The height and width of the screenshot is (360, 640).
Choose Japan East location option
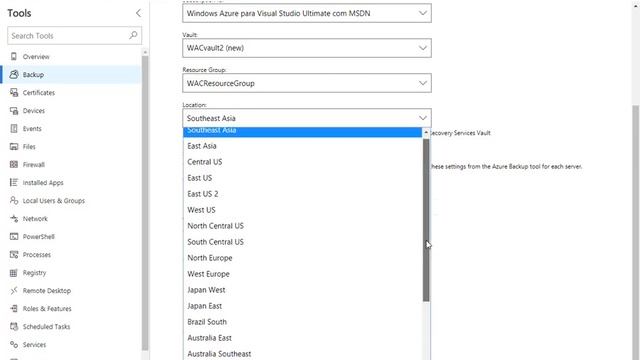click(302, 306)
